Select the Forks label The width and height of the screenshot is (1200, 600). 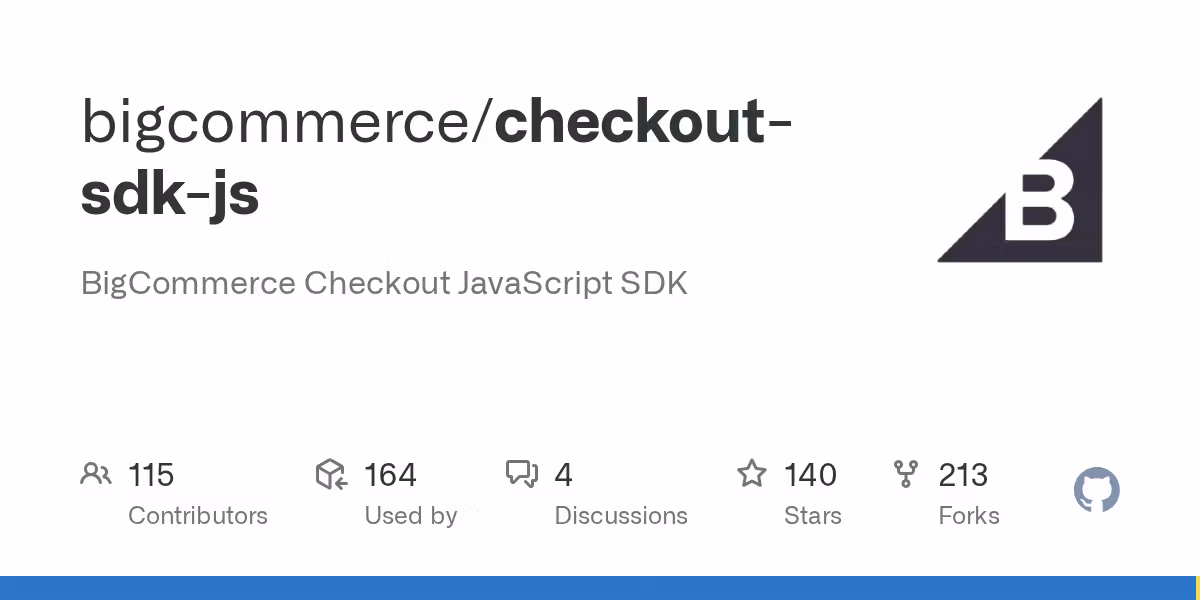969,516
